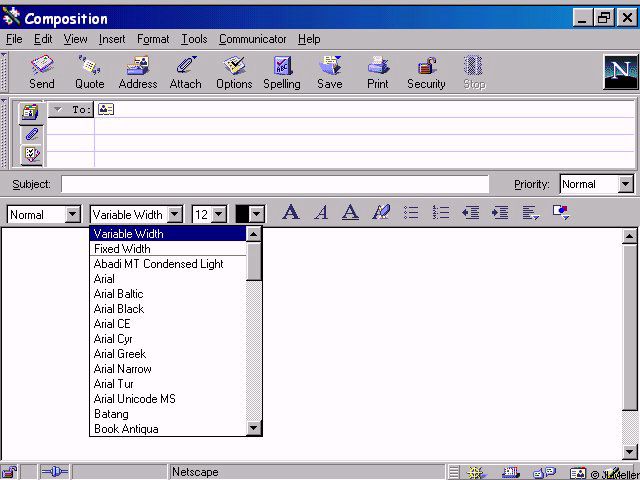This screenshot has height=480, width=640.
Task: Choose the Book Antiqua font
Action: click(168, 429)
